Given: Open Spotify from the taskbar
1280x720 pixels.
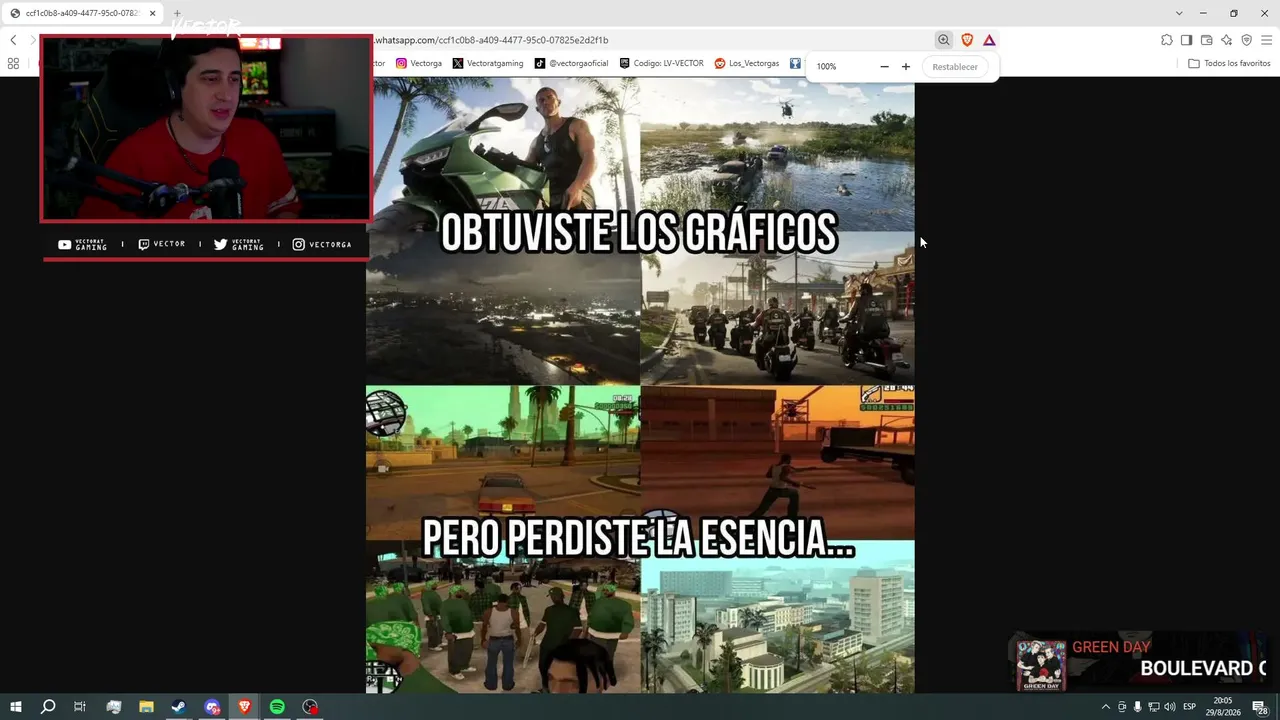Looking at the screenshot, I should (278, 707).
